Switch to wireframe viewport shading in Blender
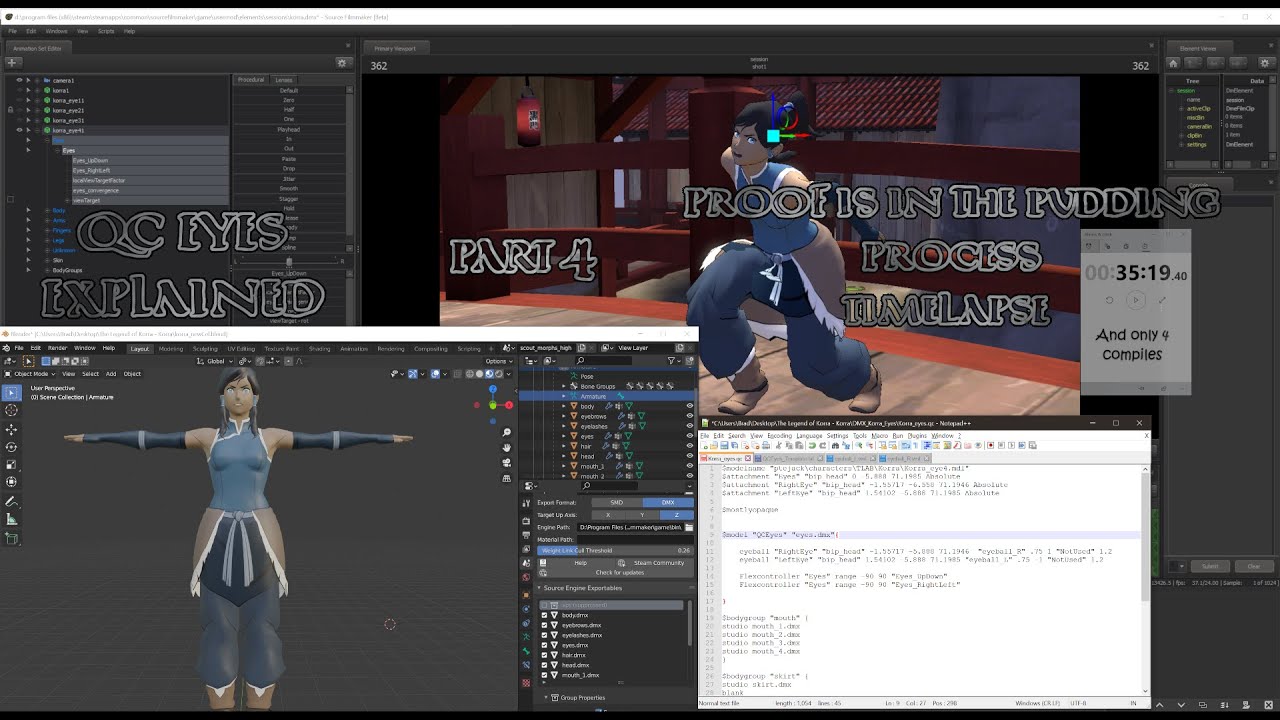The height and width of the screenshot is (720, 1280). click(x=470, y=373)
